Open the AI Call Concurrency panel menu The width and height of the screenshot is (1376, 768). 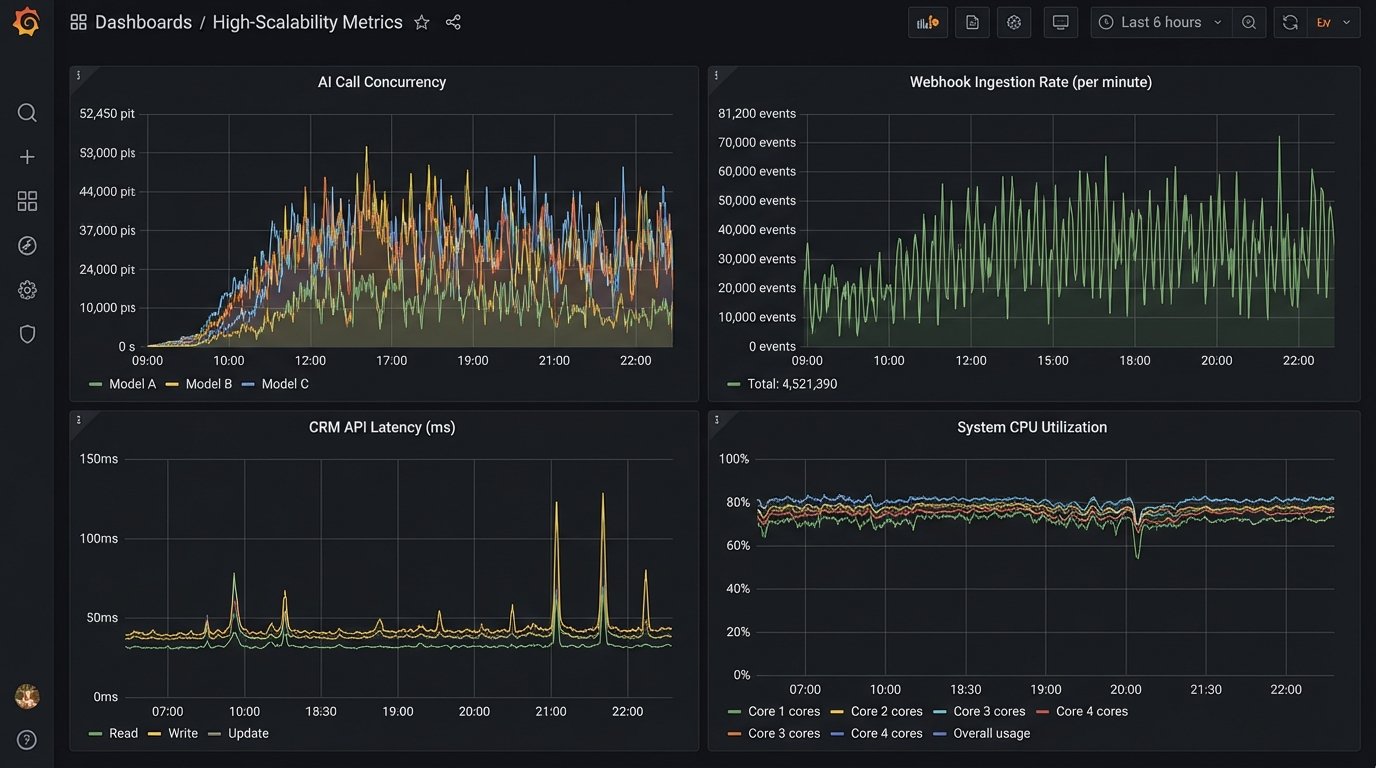(78, 75)
